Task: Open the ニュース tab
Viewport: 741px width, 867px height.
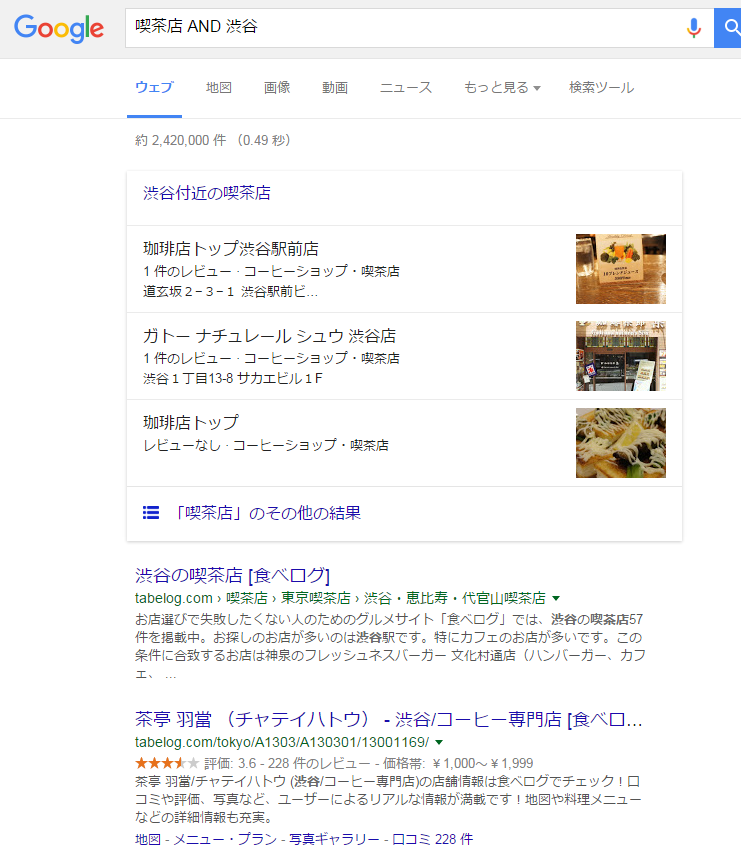Action: tap(405, 87)
